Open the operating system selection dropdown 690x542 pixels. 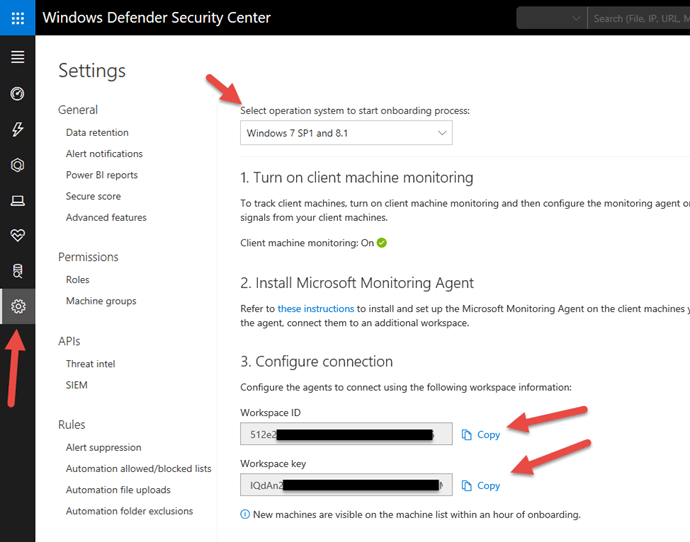point(346,133)
